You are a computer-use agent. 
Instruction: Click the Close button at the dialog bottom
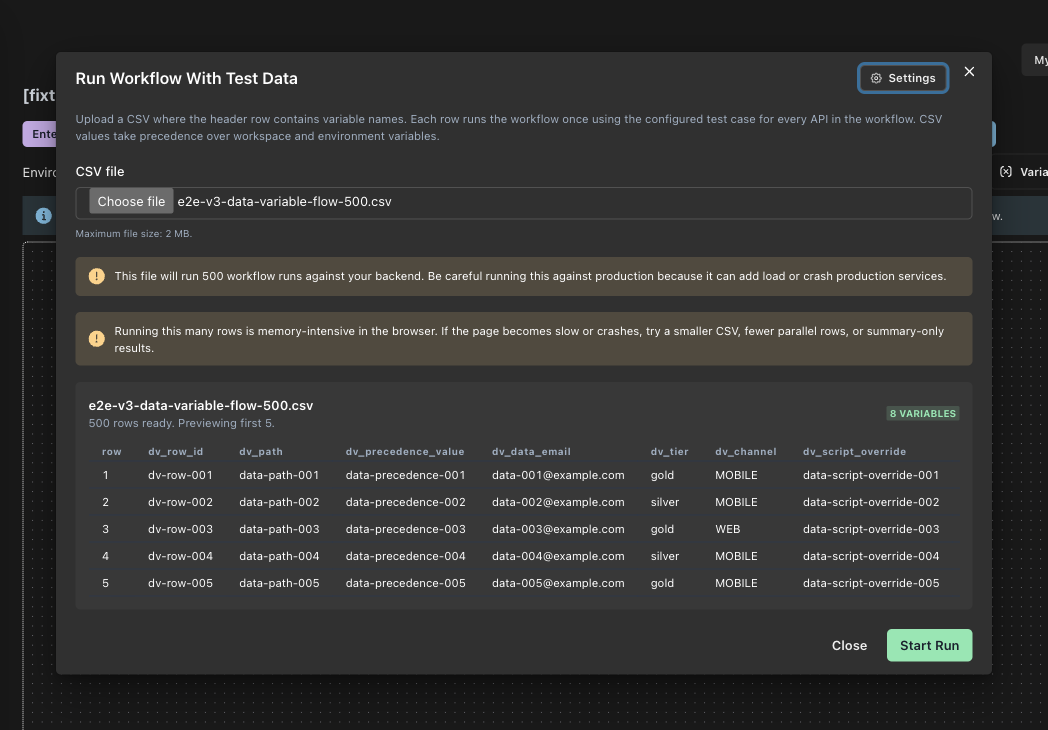(x=849, y=645)
